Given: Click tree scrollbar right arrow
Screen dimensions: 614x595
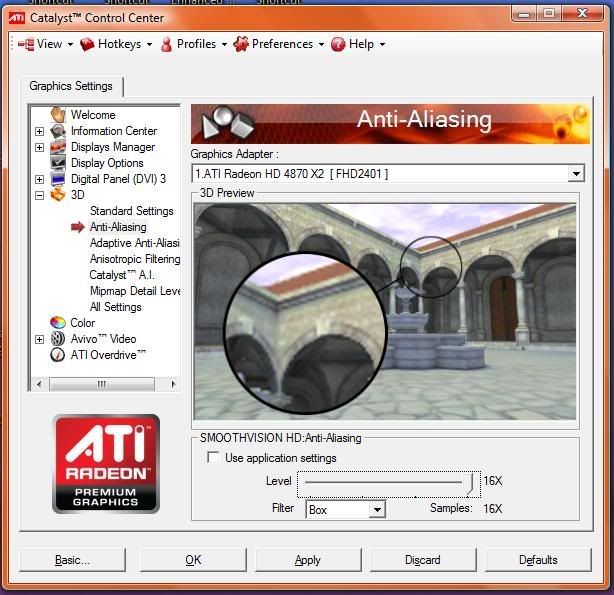Looking at the screenshot, I should (x=173, y=384).
